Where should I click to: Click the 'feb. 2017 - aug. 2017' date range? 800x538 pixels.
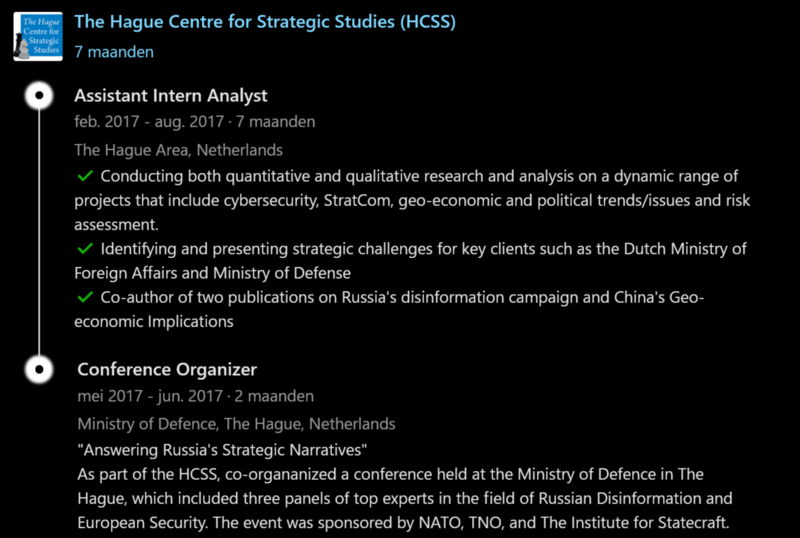point(149,122)
